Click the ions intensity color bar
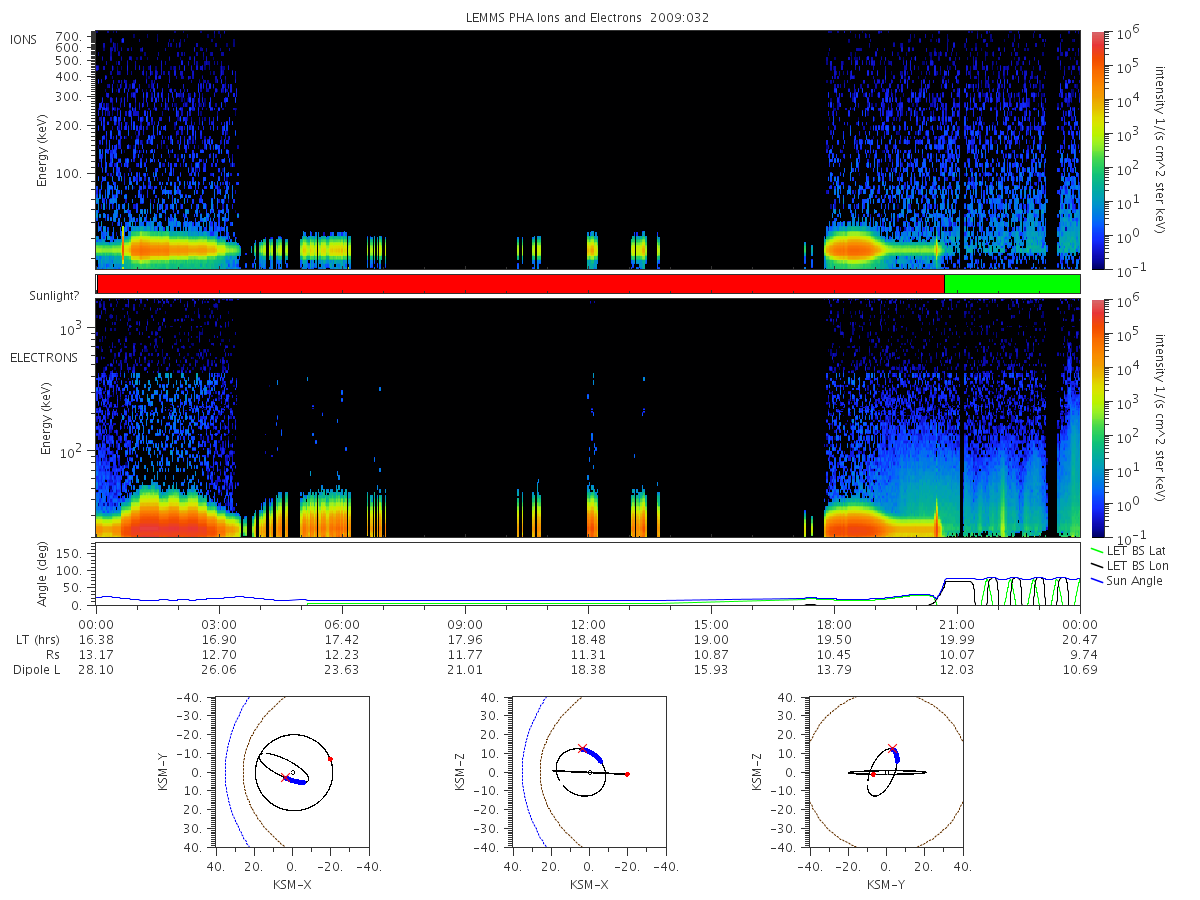This screenshot has width=1200, height=900. tap(1097, 150)
